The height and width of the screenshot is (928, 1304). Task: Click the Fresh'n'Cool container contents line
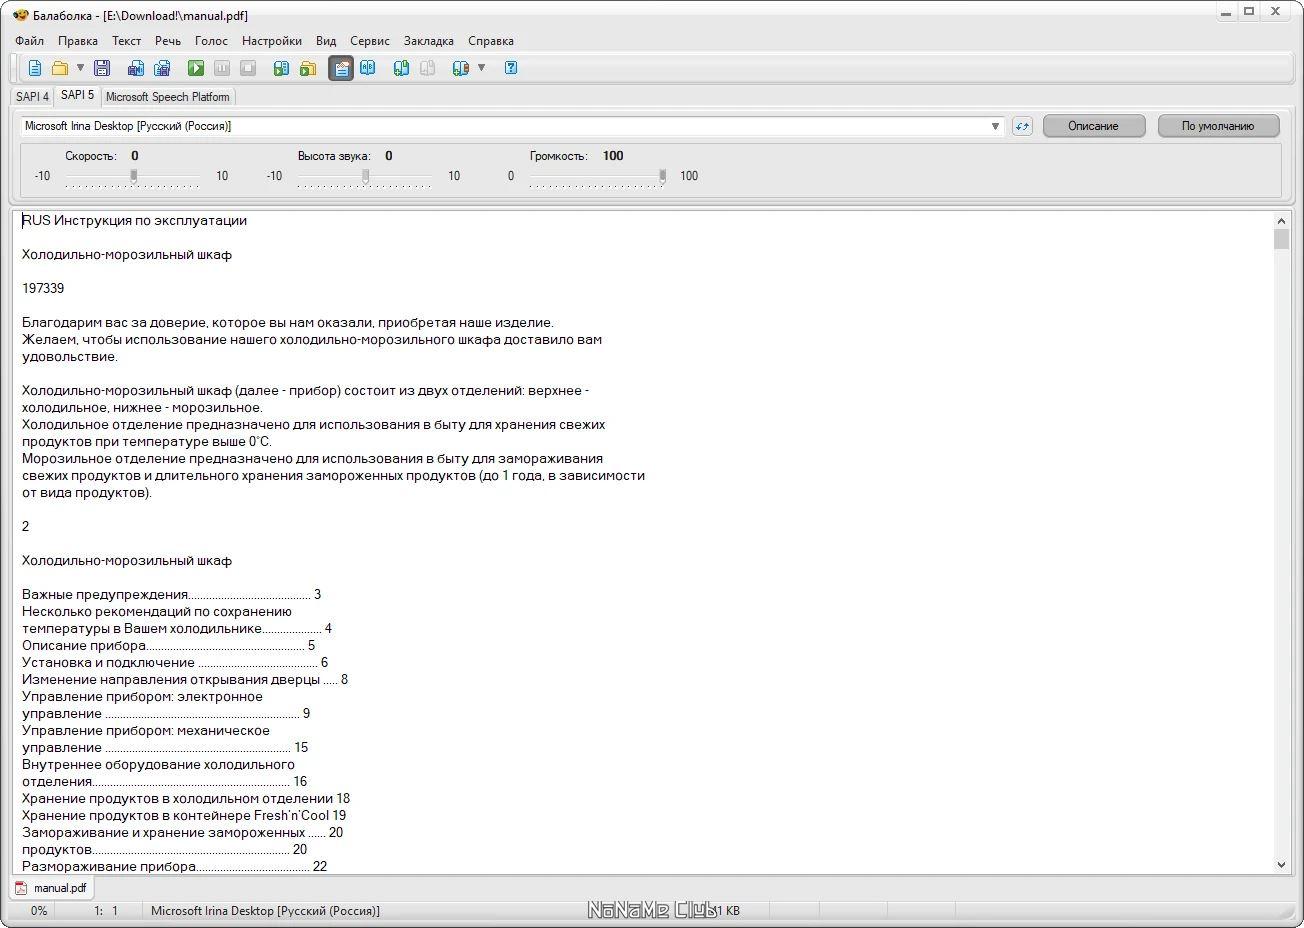[x=184, y=816]
